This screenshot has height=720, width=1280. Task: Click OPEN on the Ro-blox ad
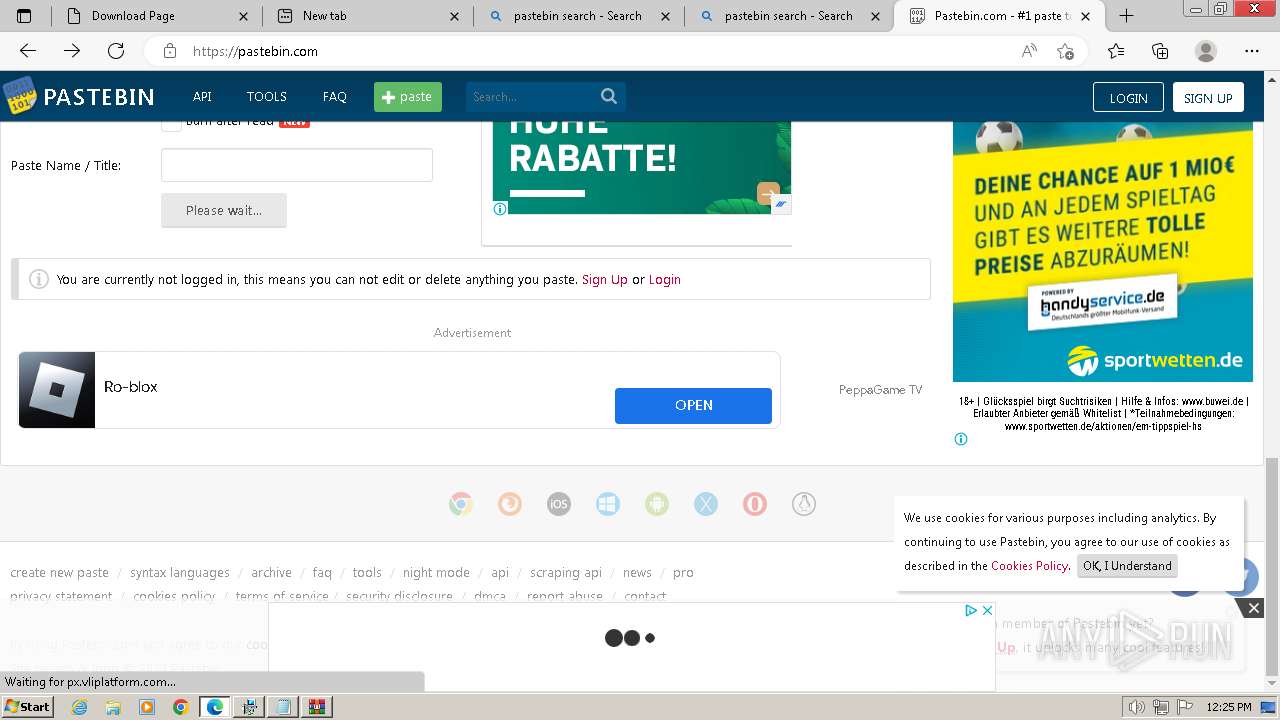[693, 405]
